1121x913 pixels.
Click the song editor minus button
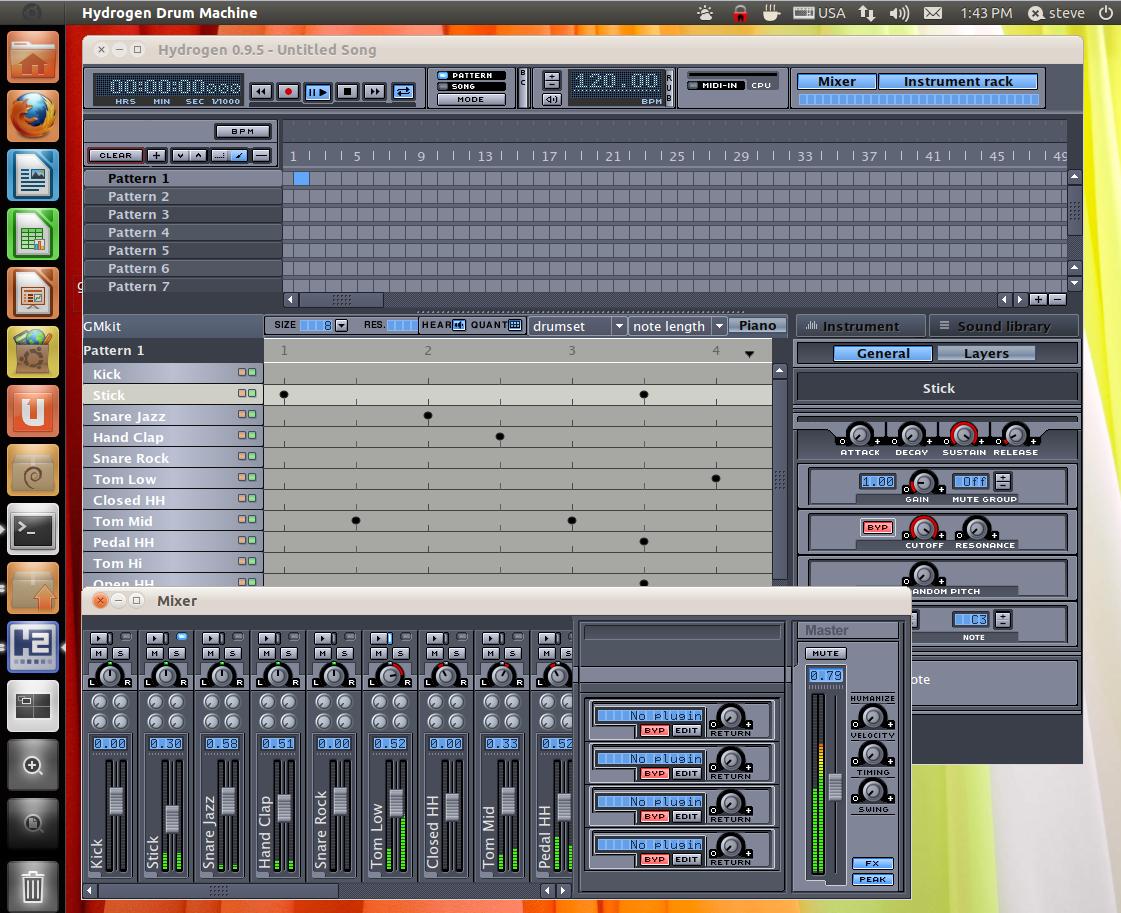pos(262,155)
